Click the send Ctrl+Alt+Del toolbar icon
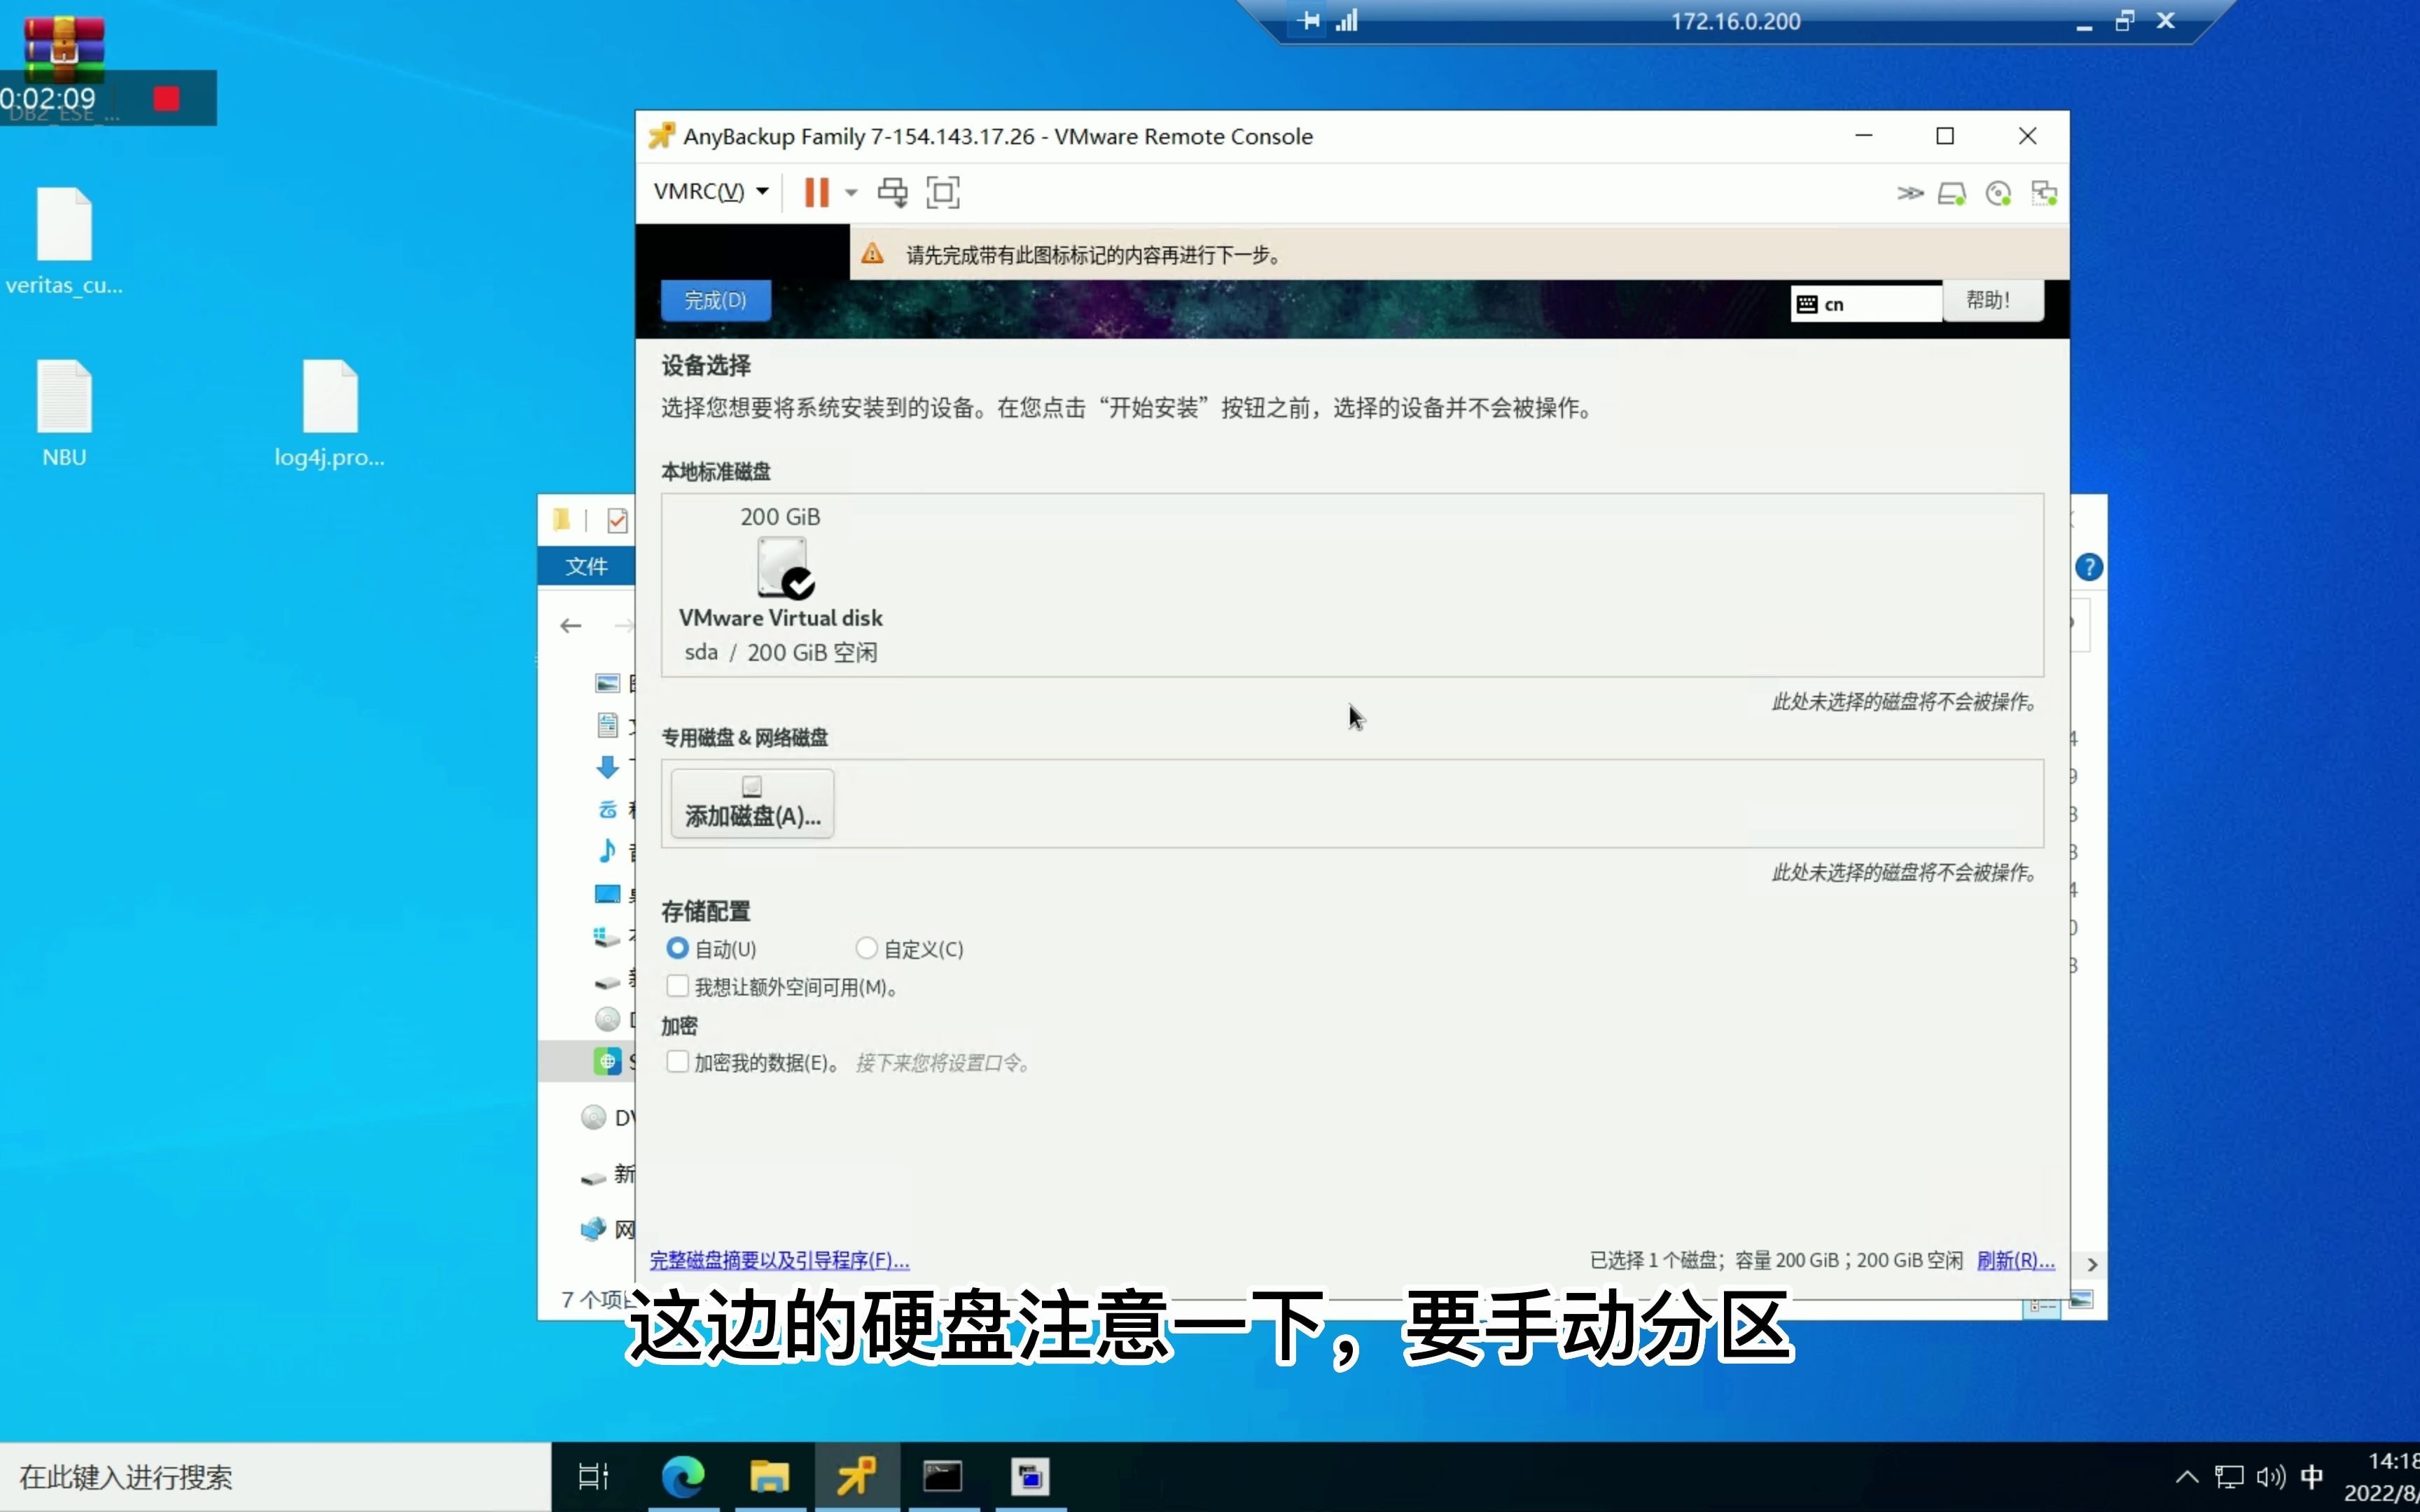2420x1512 pixels. point(892,192)
